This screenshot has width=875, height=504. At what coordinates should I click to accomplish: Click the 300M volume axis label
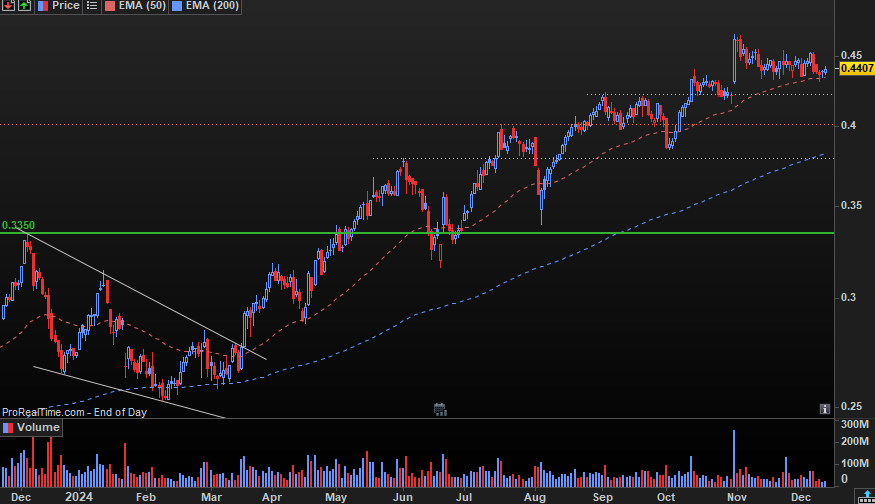tap(854, 425)
